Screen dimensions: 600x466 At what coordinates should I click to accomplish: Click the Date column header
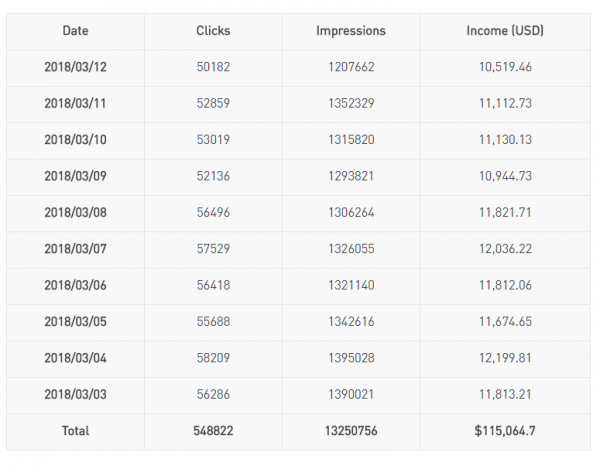pyautogui.click(x=75, y=31)
